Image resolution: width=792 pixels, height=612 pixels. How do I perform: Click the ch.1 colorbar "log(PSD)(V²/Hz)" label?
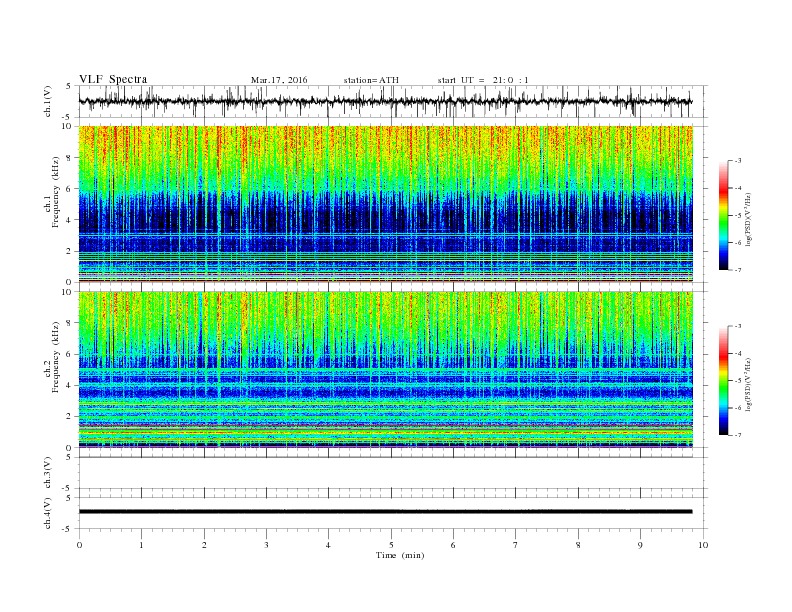748,220
